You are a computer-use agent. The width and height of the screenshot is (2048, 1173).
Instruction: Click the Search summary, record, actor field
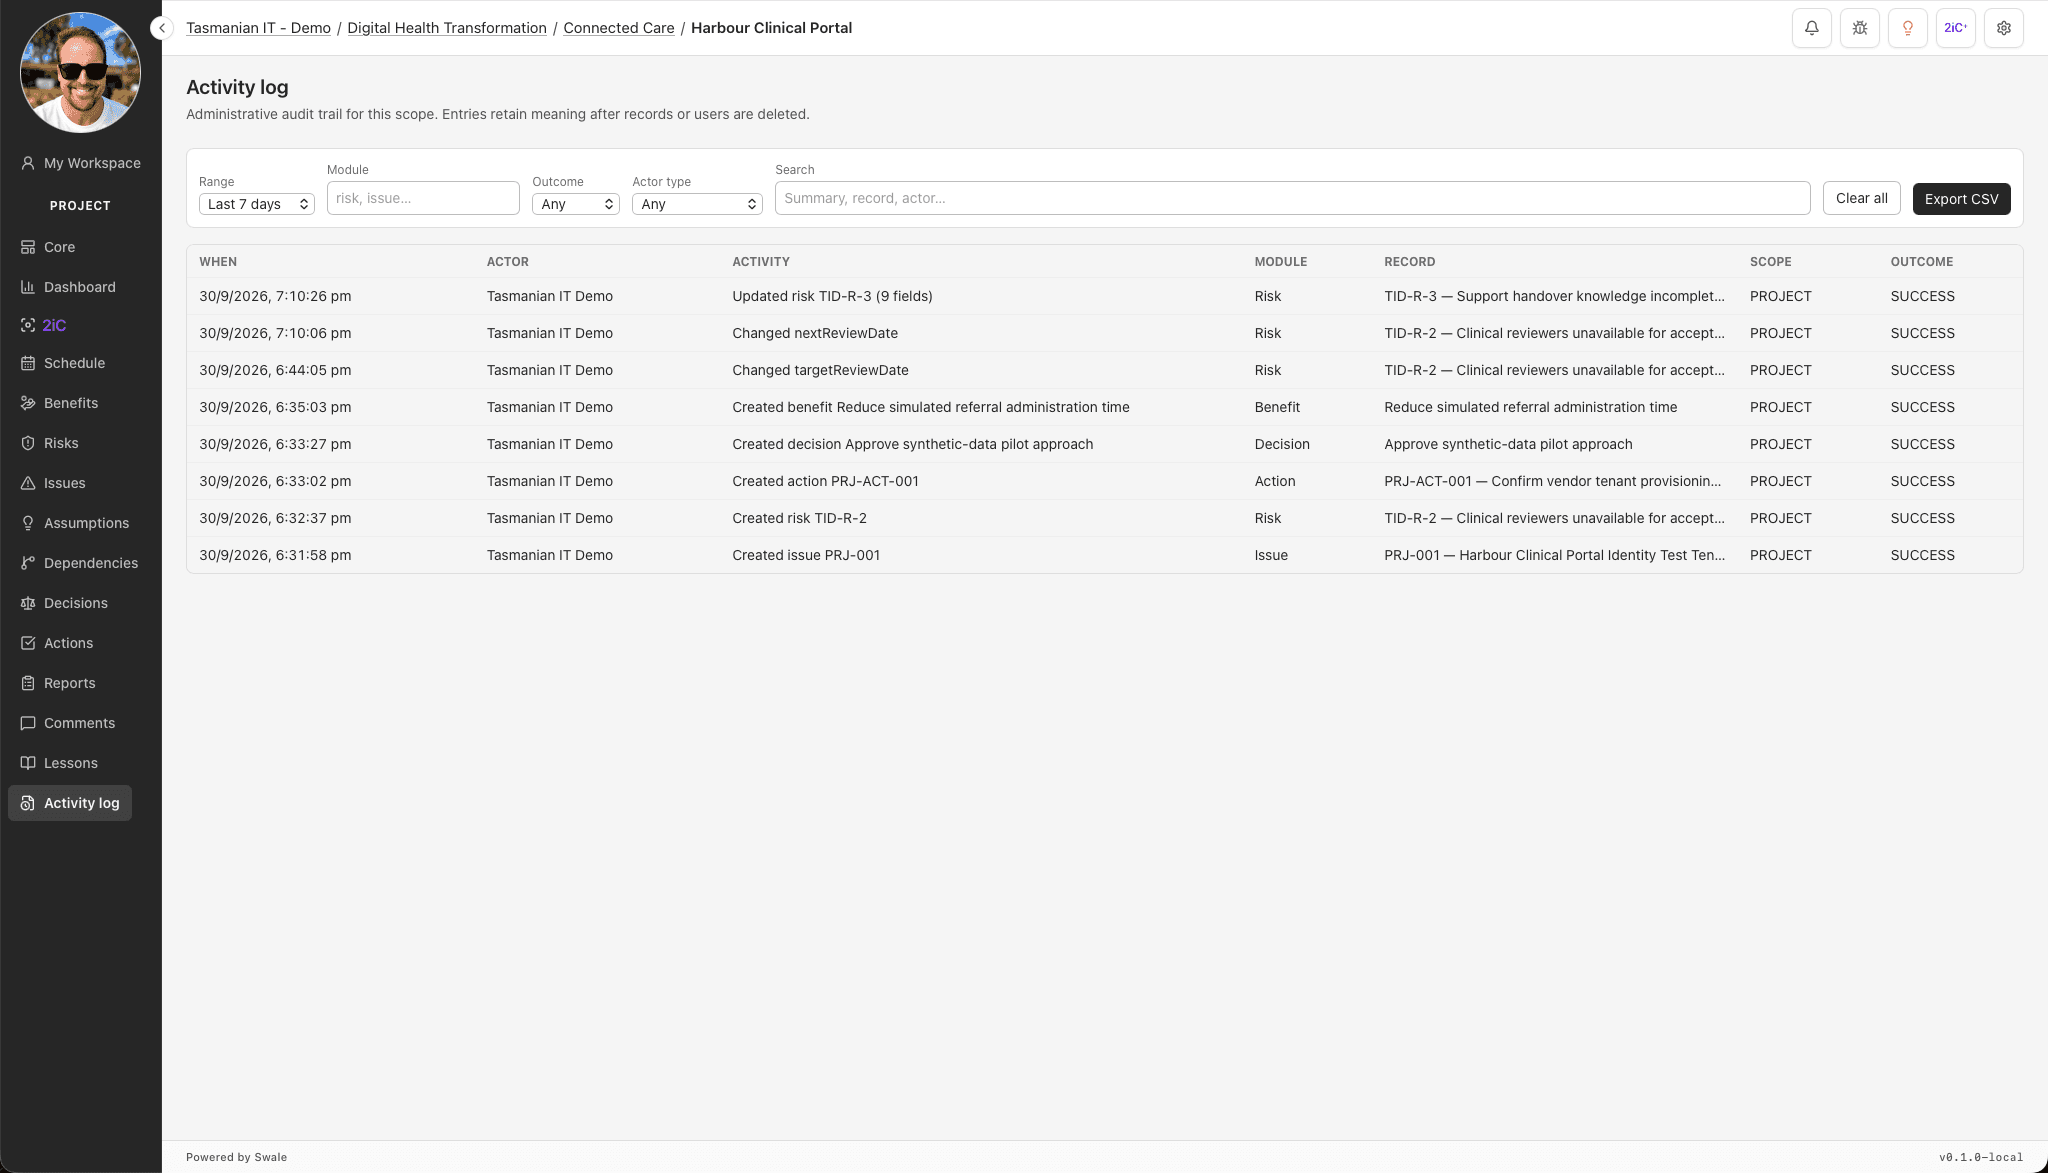point(1292,198)
